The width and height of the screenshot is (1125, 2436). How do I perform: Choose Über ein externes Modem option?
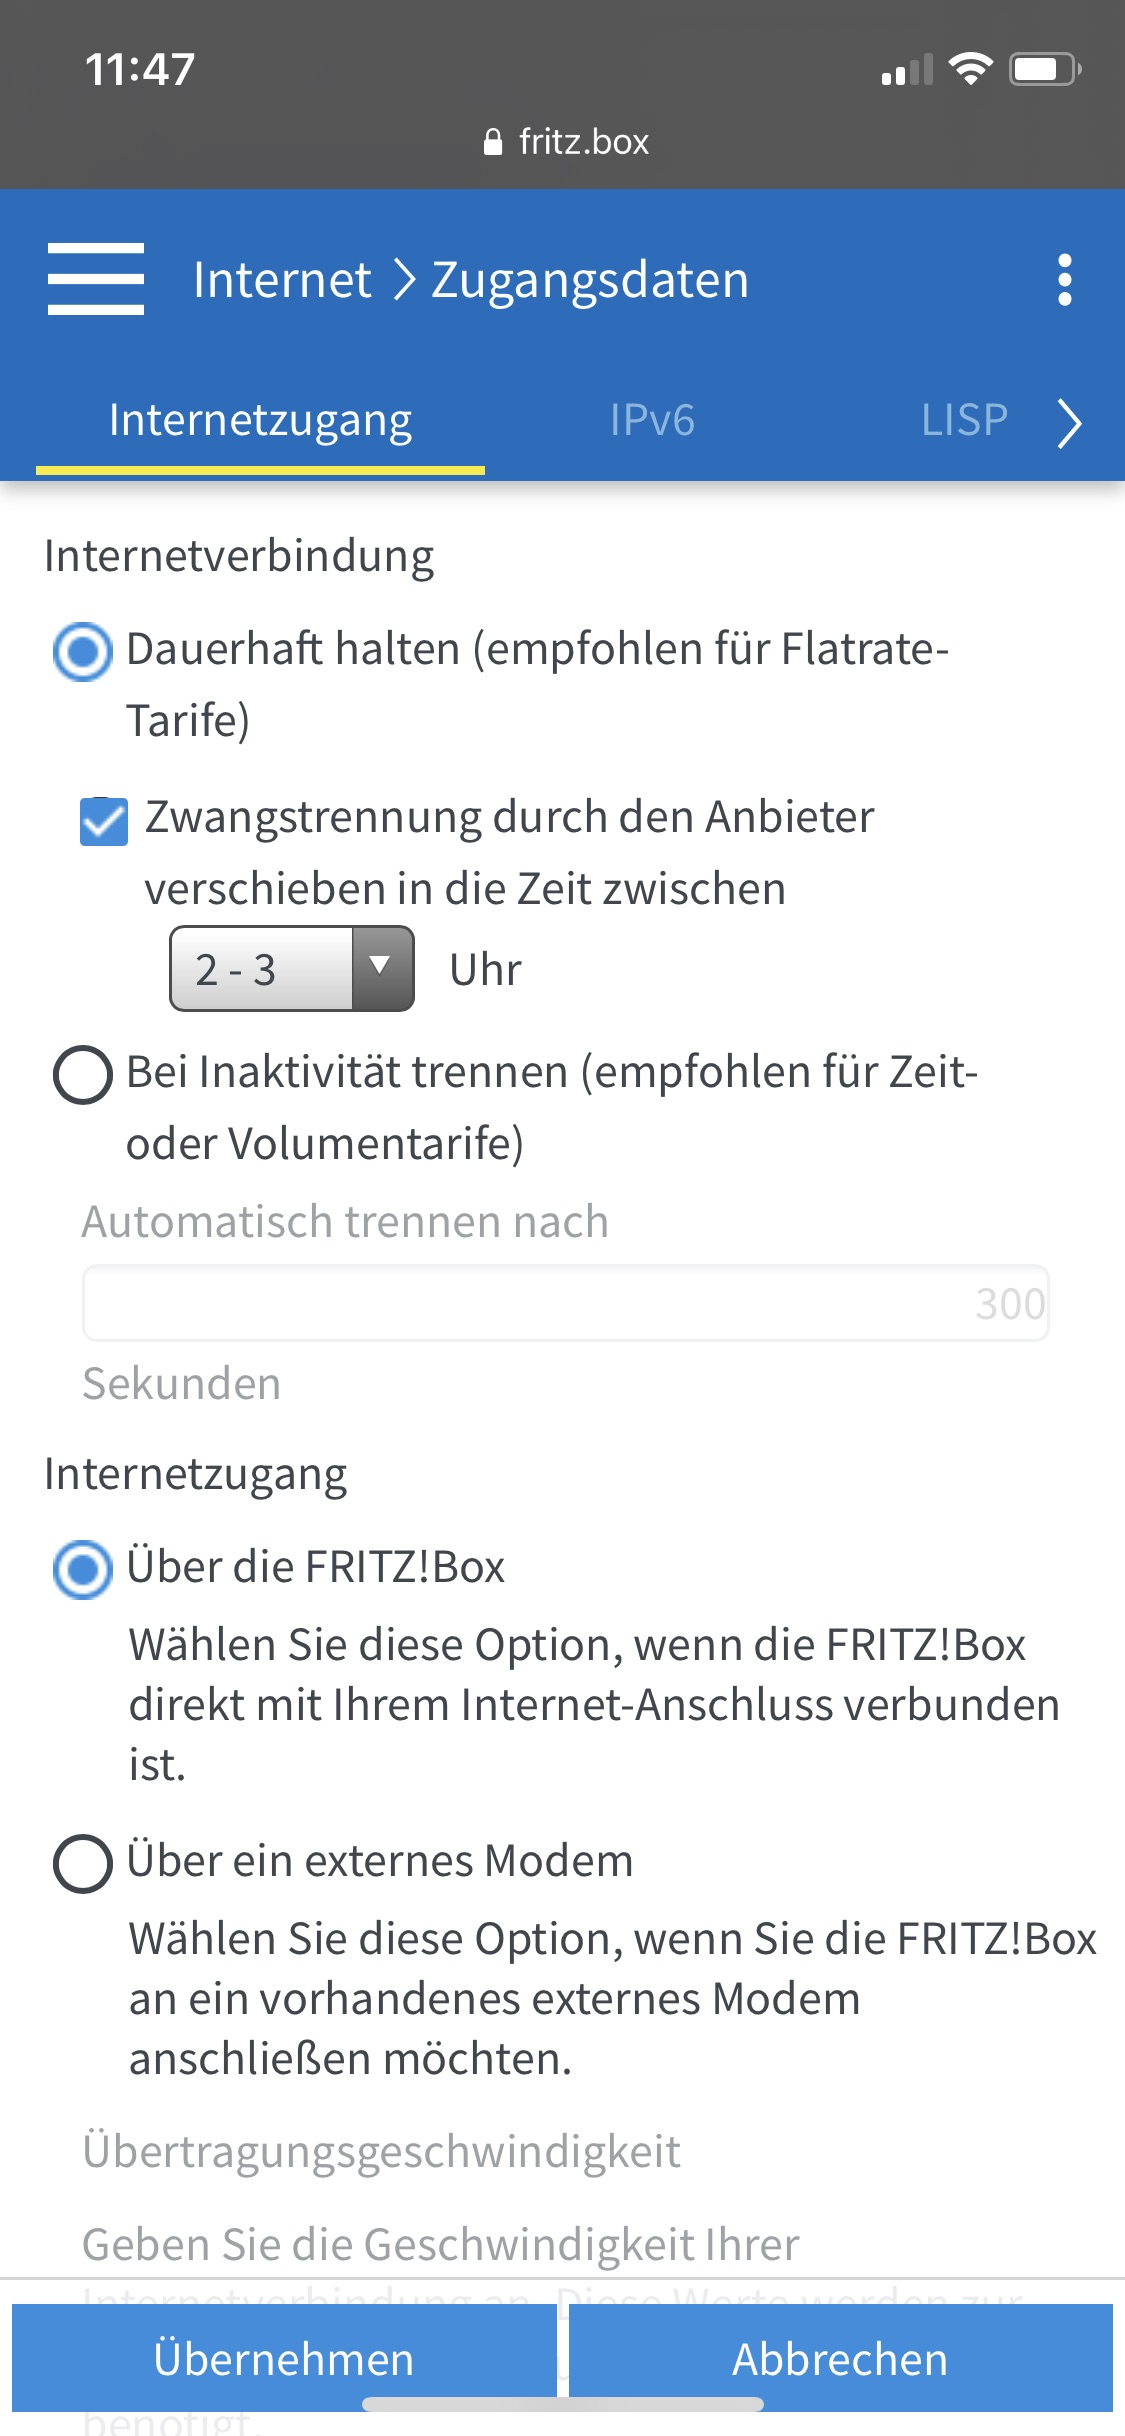82,1863
